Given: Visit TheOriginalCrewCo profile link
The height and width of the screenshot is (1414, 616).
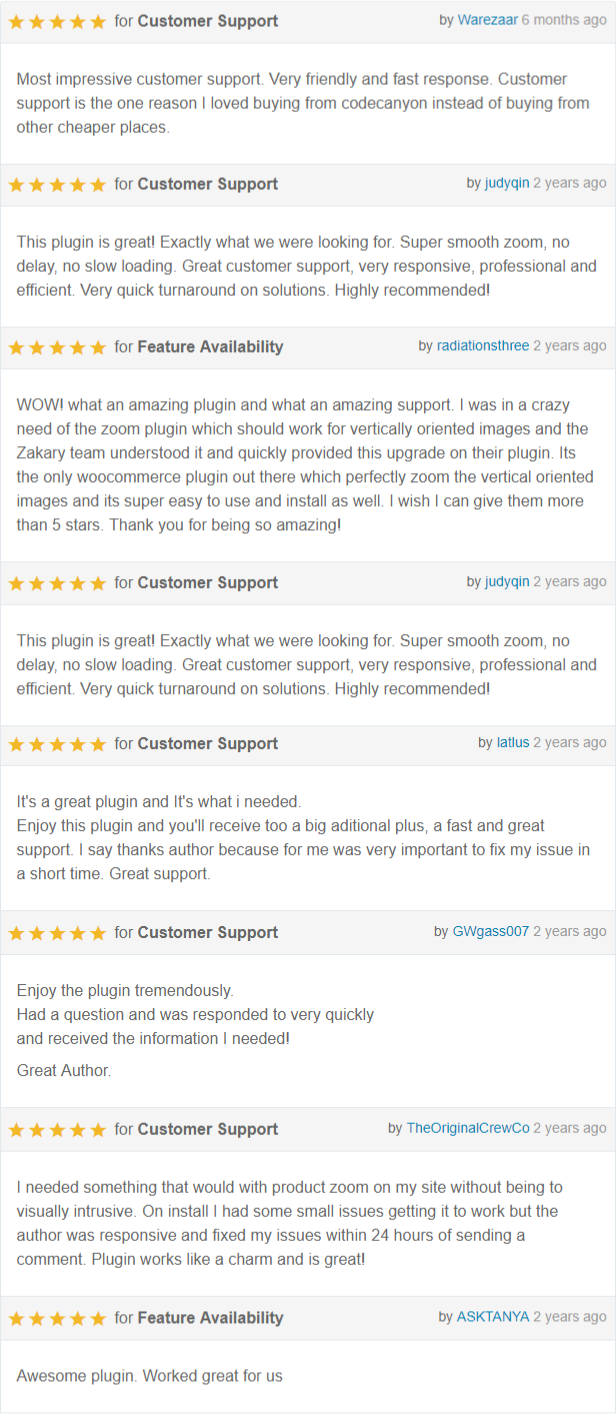Looking at the screenshot, I should click(468, 1128).
